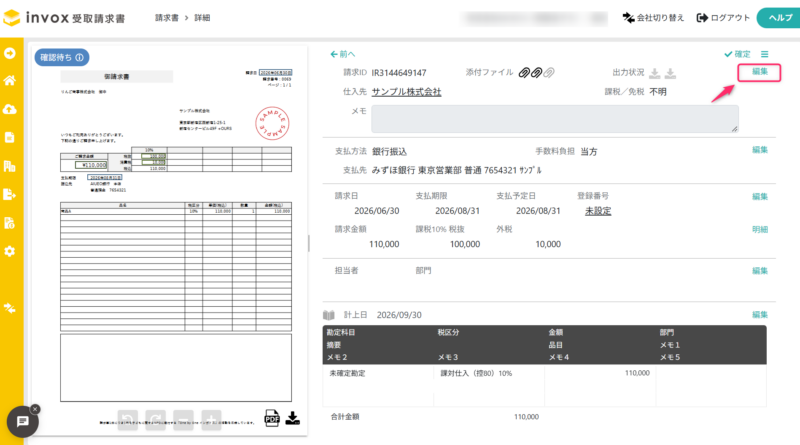The height and width of the screenshot is (445, 800).
Task: Zoom out the invoice preview
Action: coord(183,420)
